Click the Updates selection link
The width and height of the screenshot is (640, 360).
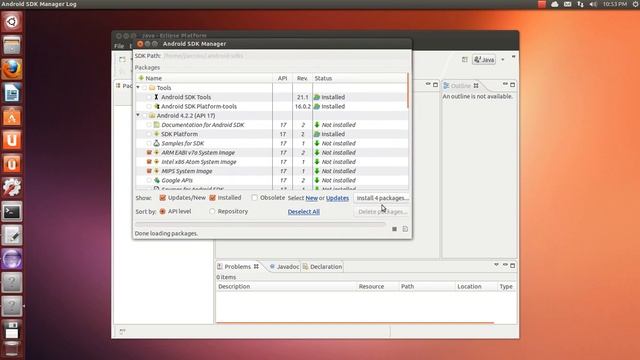coord(337,198)
